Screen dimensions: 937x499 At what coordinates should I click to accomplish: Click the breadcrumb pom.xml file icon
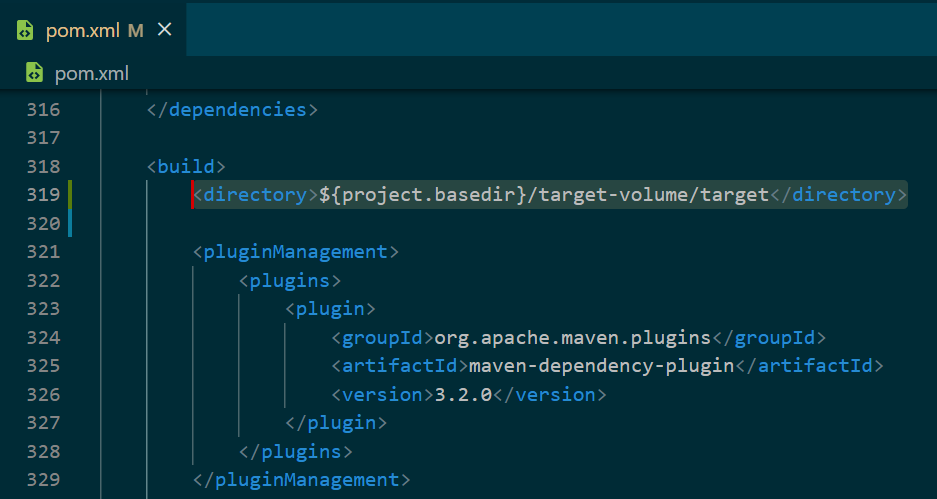coord(34,73)
